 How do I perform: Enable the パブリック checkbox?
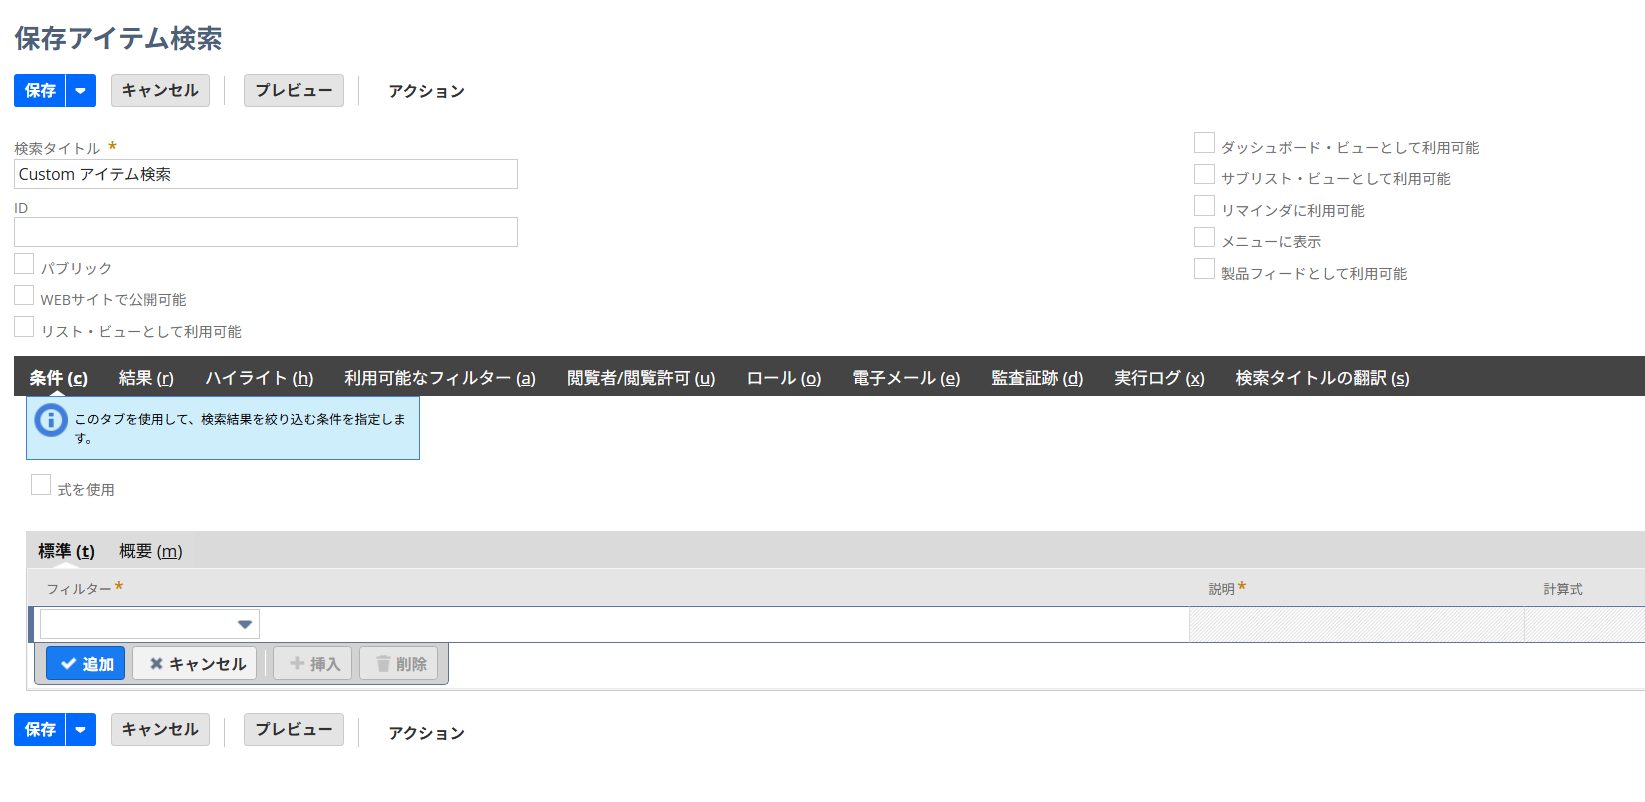click(25, 265)
